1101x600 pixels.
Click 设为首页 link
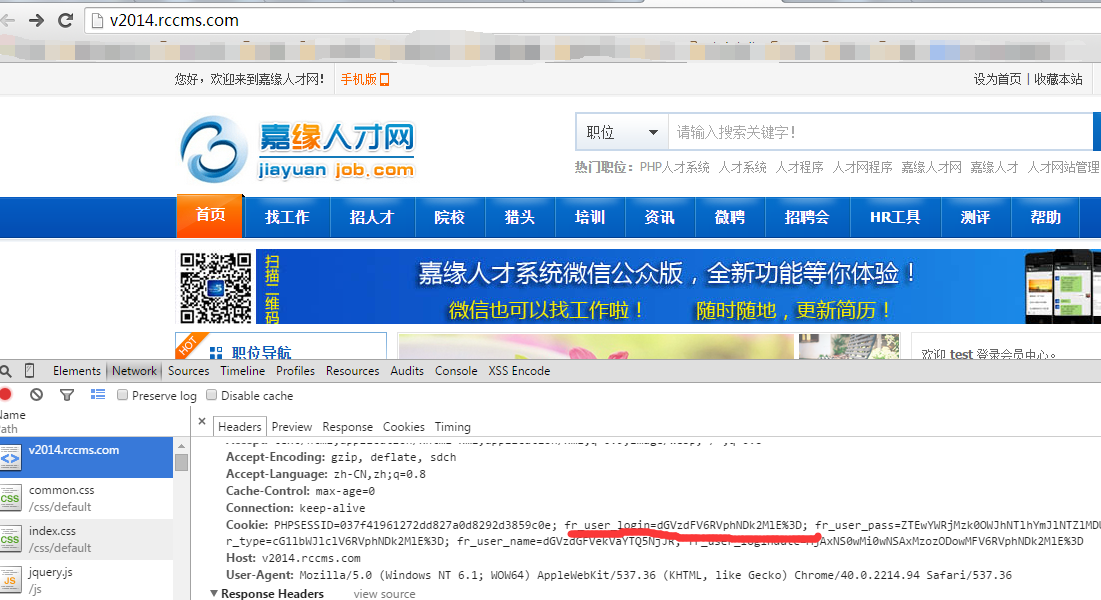click(x=997, y=79)
